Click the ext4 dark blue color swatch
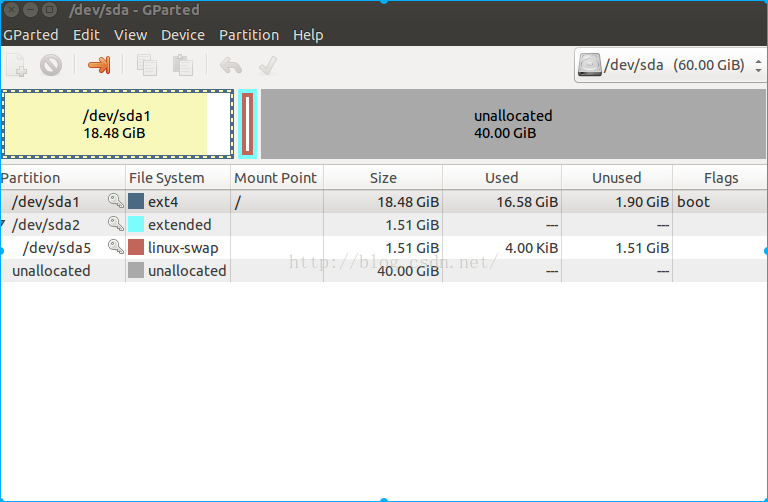Screen dimensions: 768x502 pos(136,201)
